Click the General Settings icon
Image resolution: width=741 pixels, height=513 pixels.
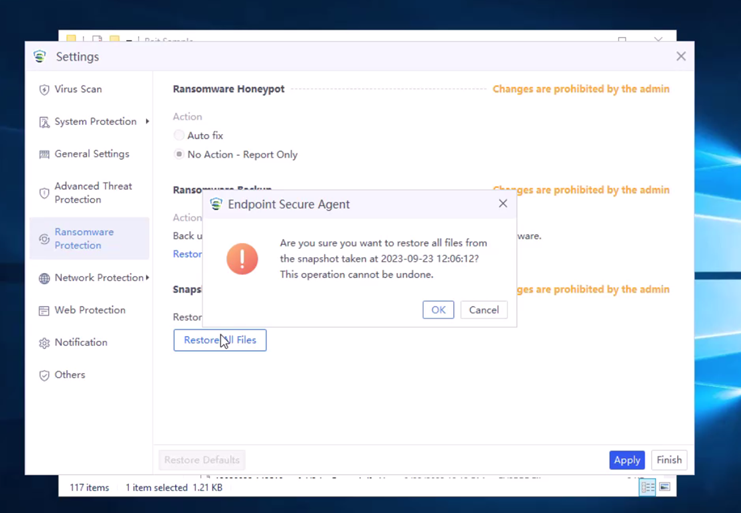tap(44, 155)
